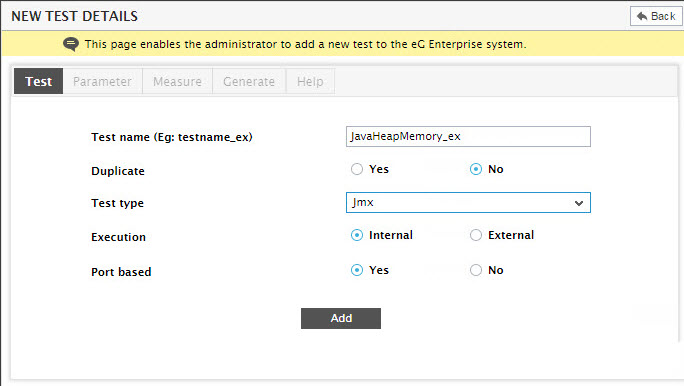Open the Generate tab
Screen dimensions: 684x386
(x=249, y=81)
